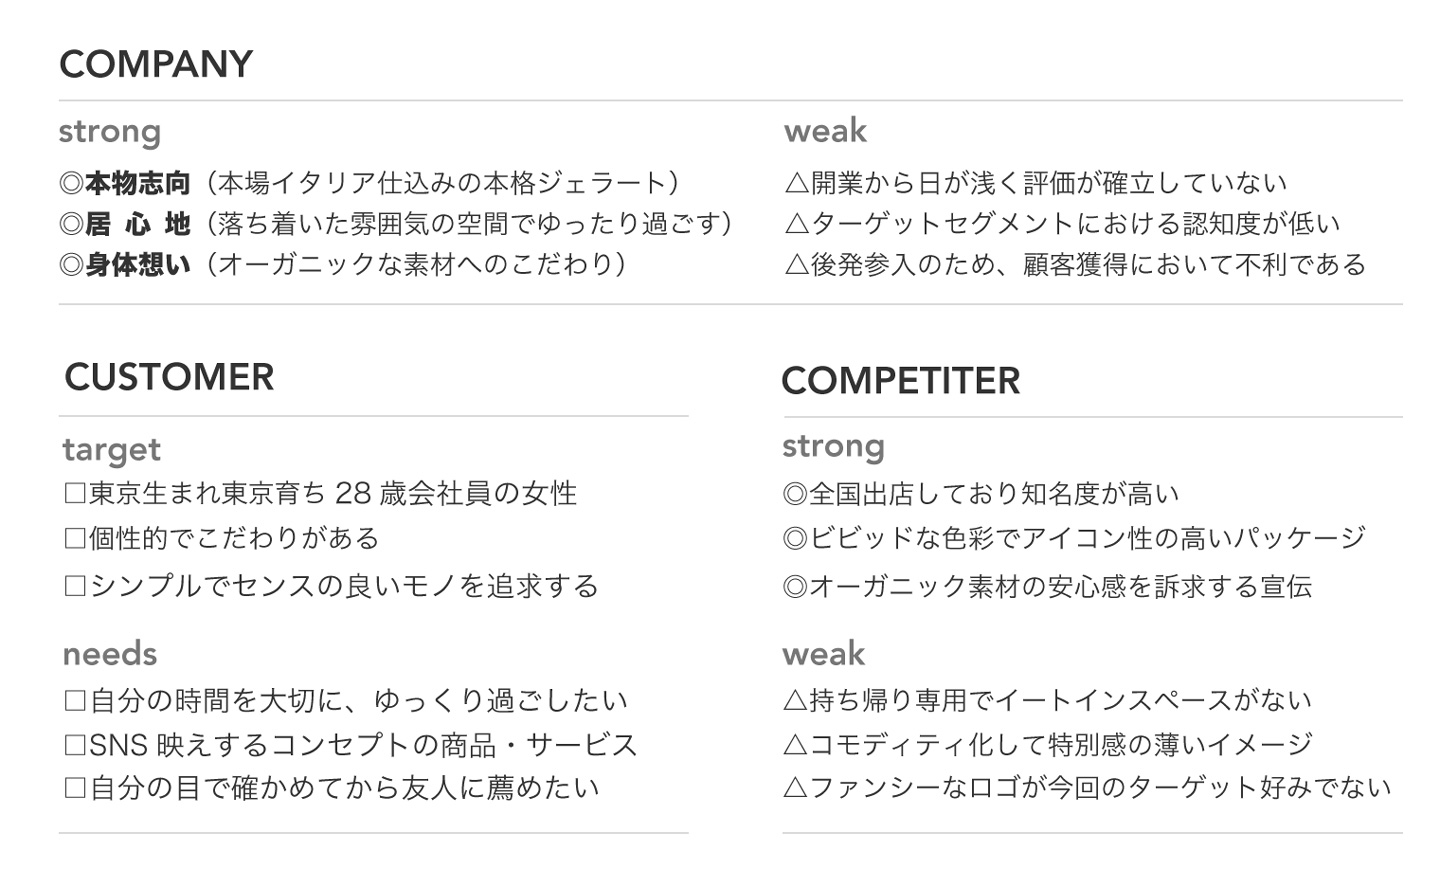This screenshot has height=887, width=1440.
Task: Click the target subheading under CUSTOMER
Action: [111, 450]
